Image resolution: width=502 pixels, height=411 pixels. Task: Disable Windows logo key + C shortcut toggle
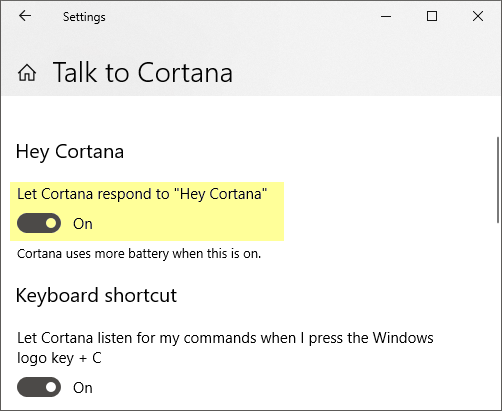(x=39, y=387)
